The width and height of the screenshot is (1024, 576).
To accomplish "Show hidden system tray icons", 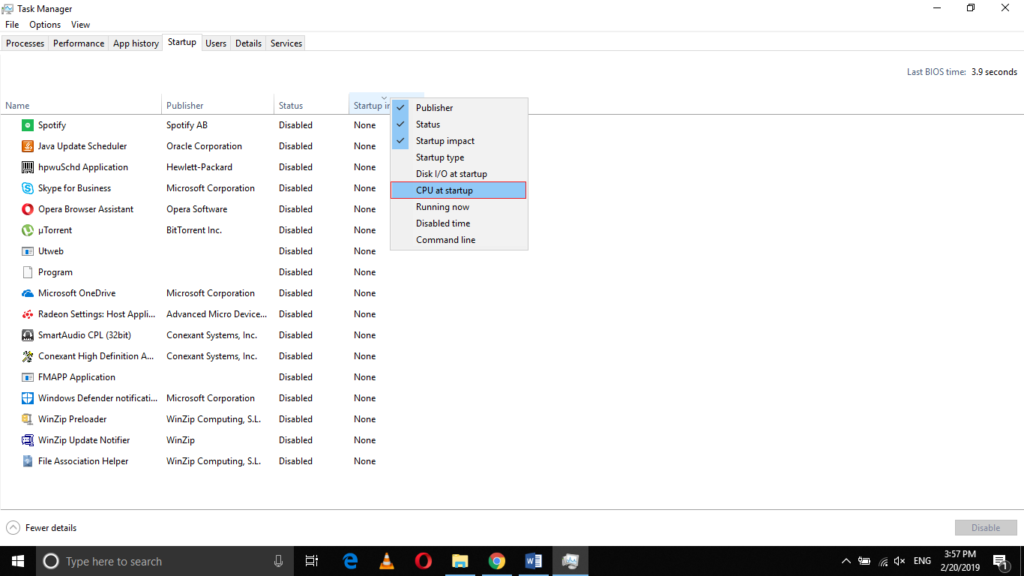I will coord(846,561).
